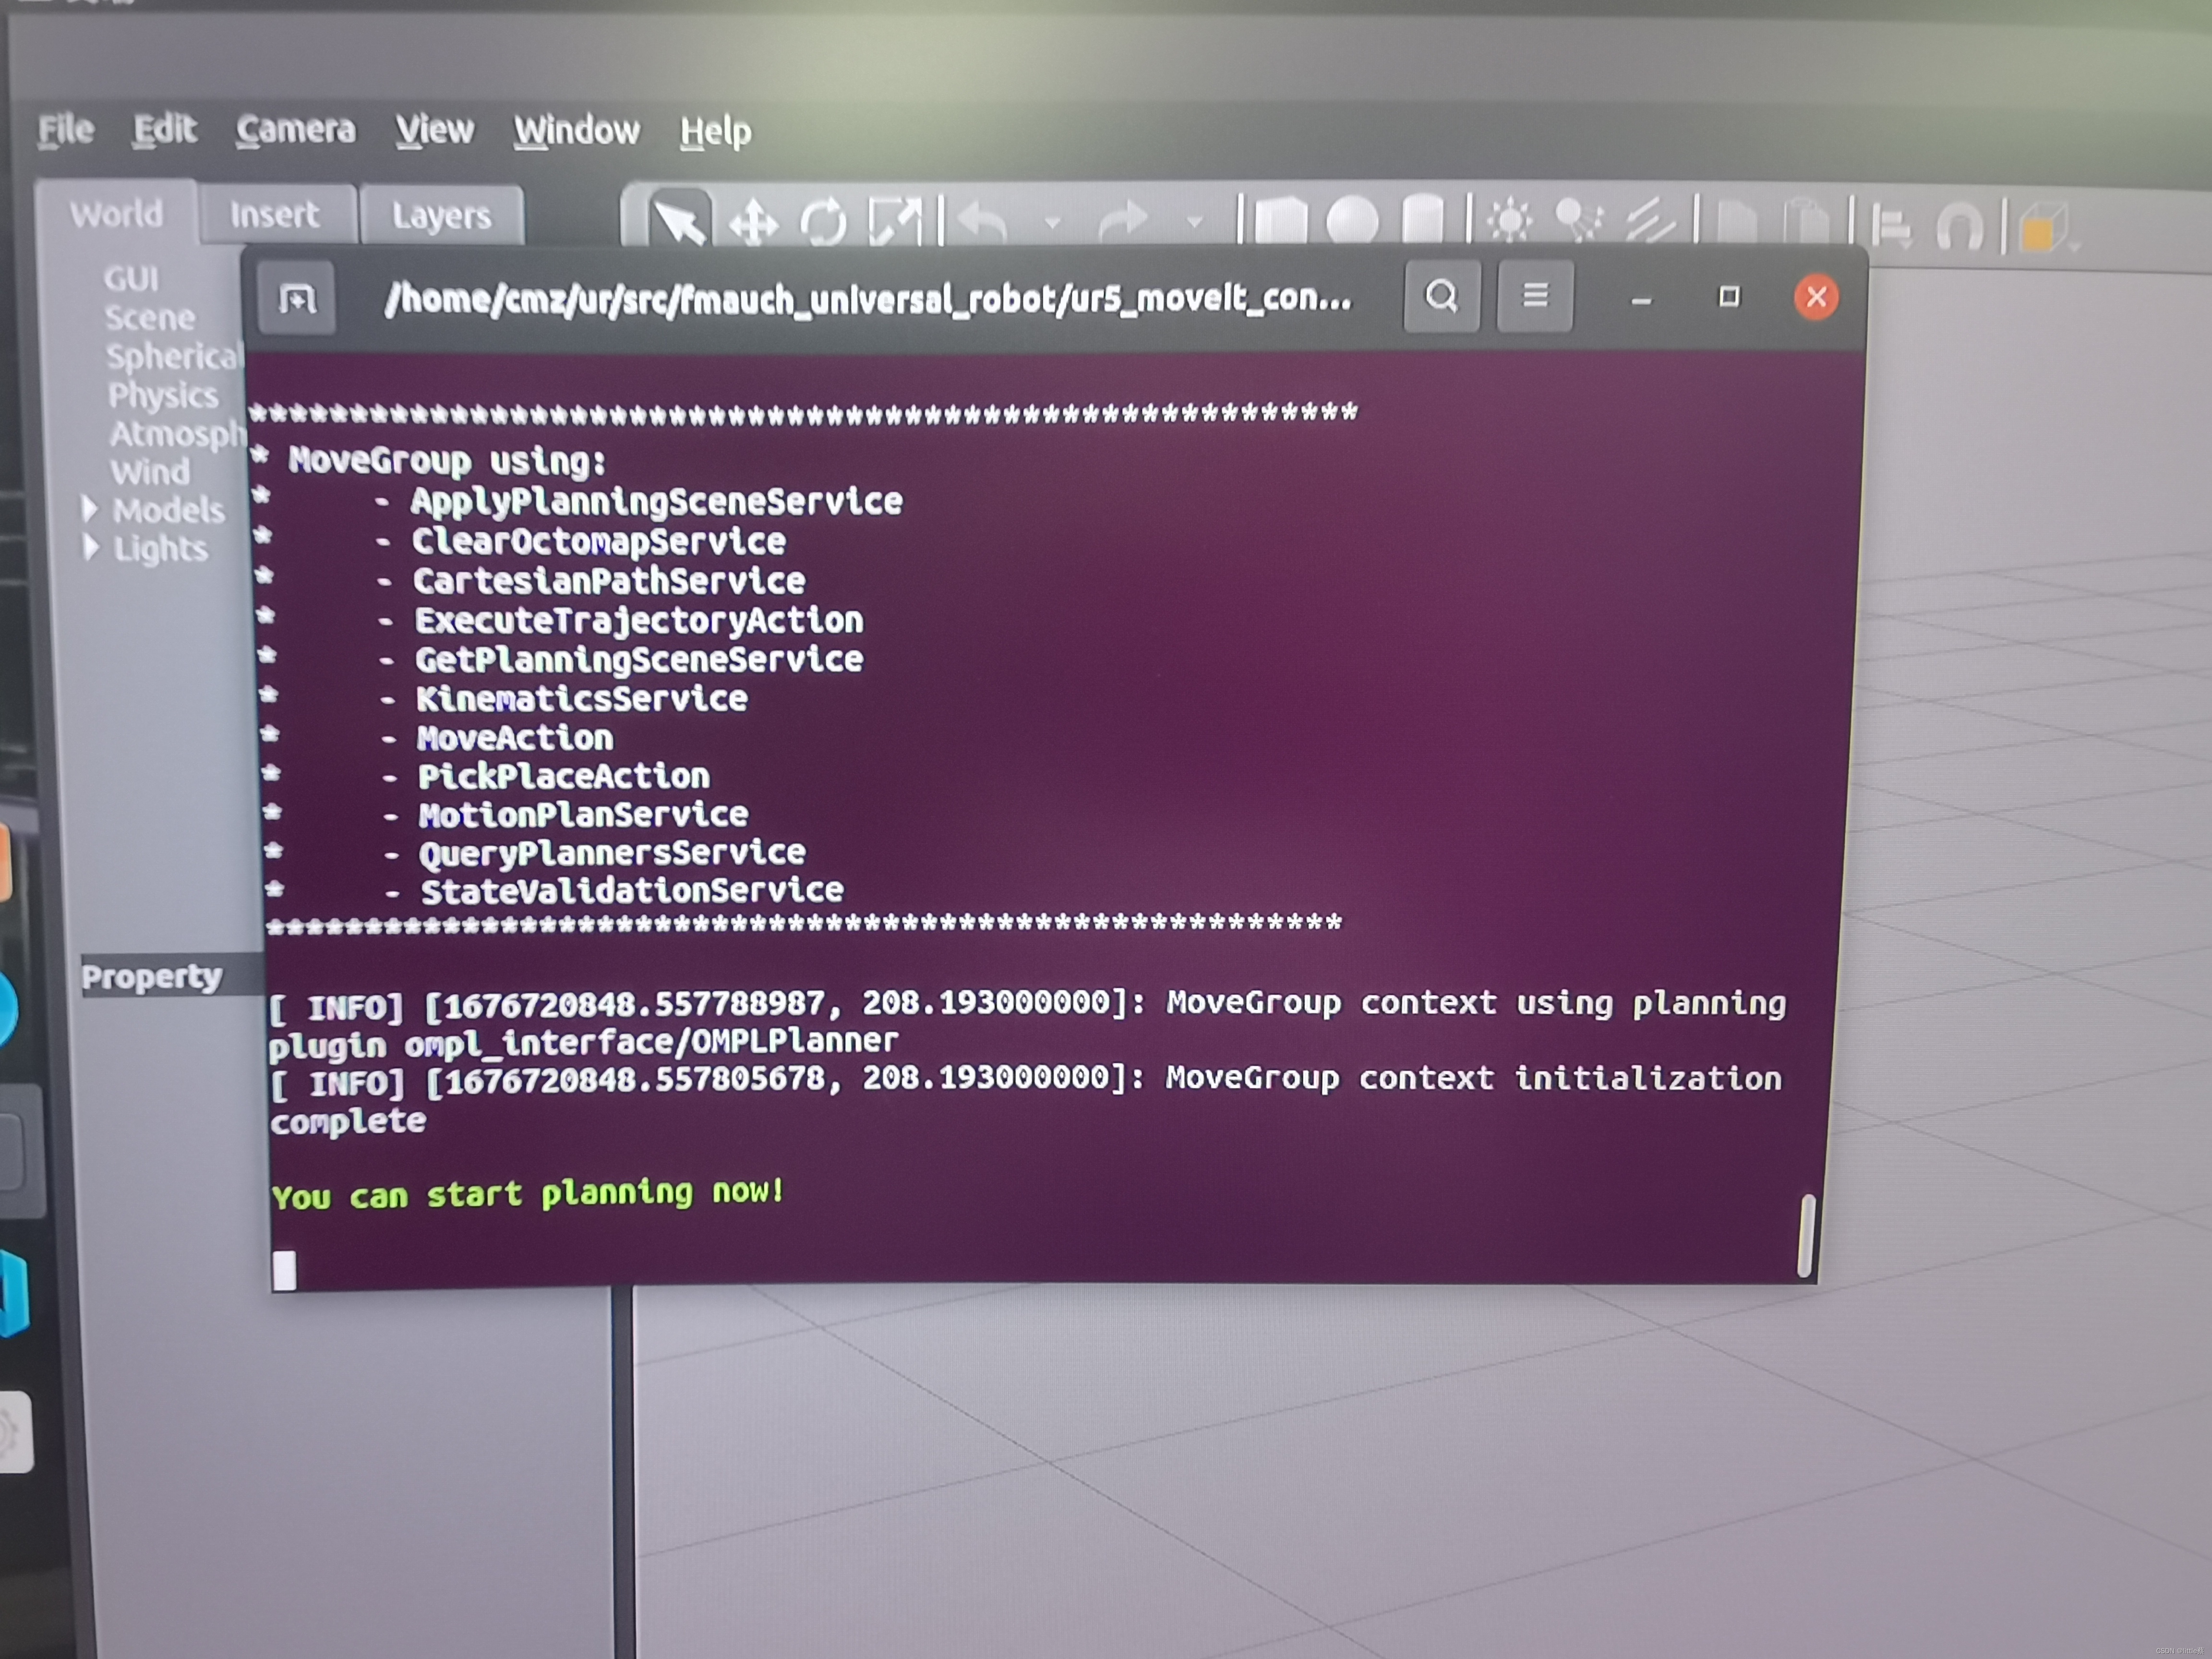Click 'MoveAction' in terminal
The image size is (2212, 1659).
pyautogui.click(x=515, y=738)
